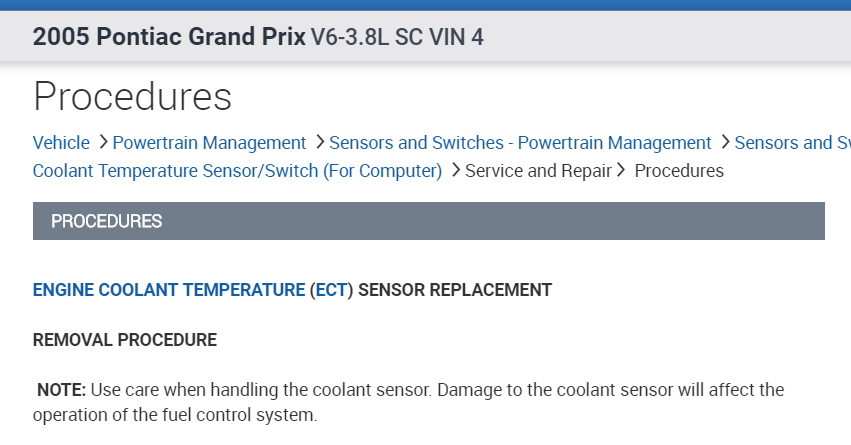Click the cut-off Sensors breadcrumb at right edge
Viewport: 851px width, 445px height.
pos(792,143)
